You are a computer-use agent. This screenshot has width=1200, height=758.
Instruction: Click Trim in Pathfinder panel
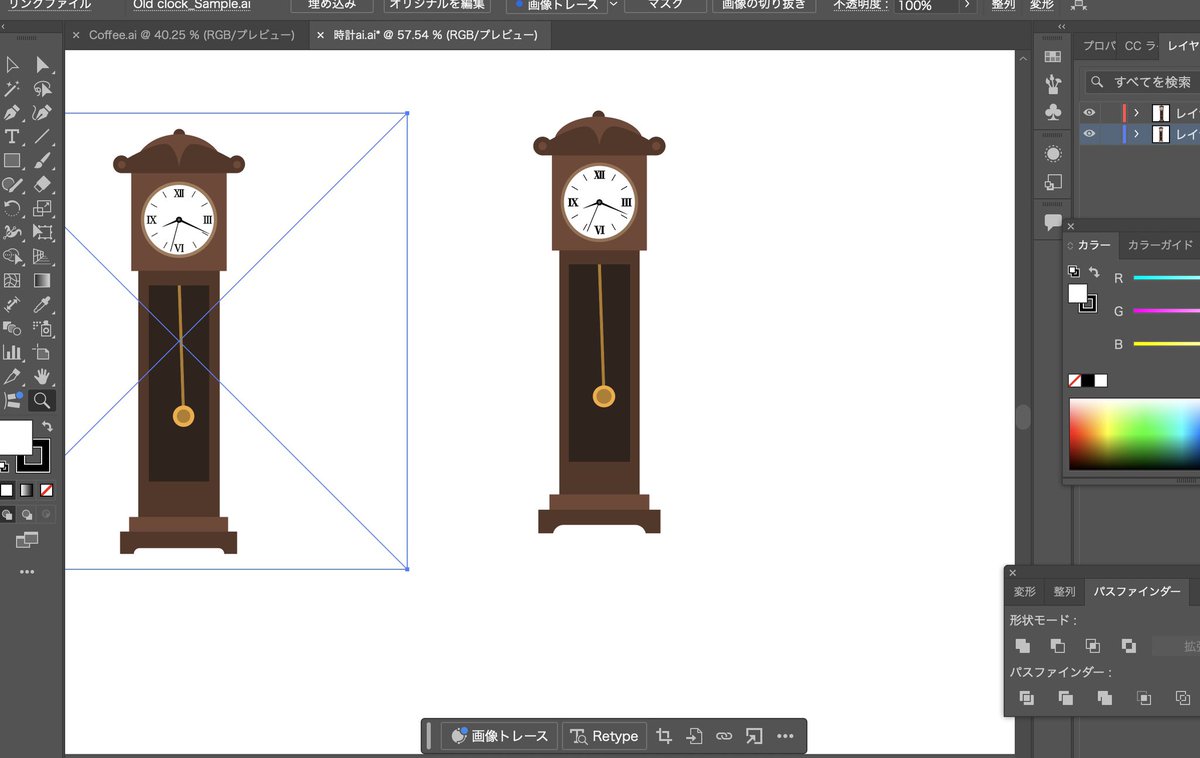pos(1065,698)
